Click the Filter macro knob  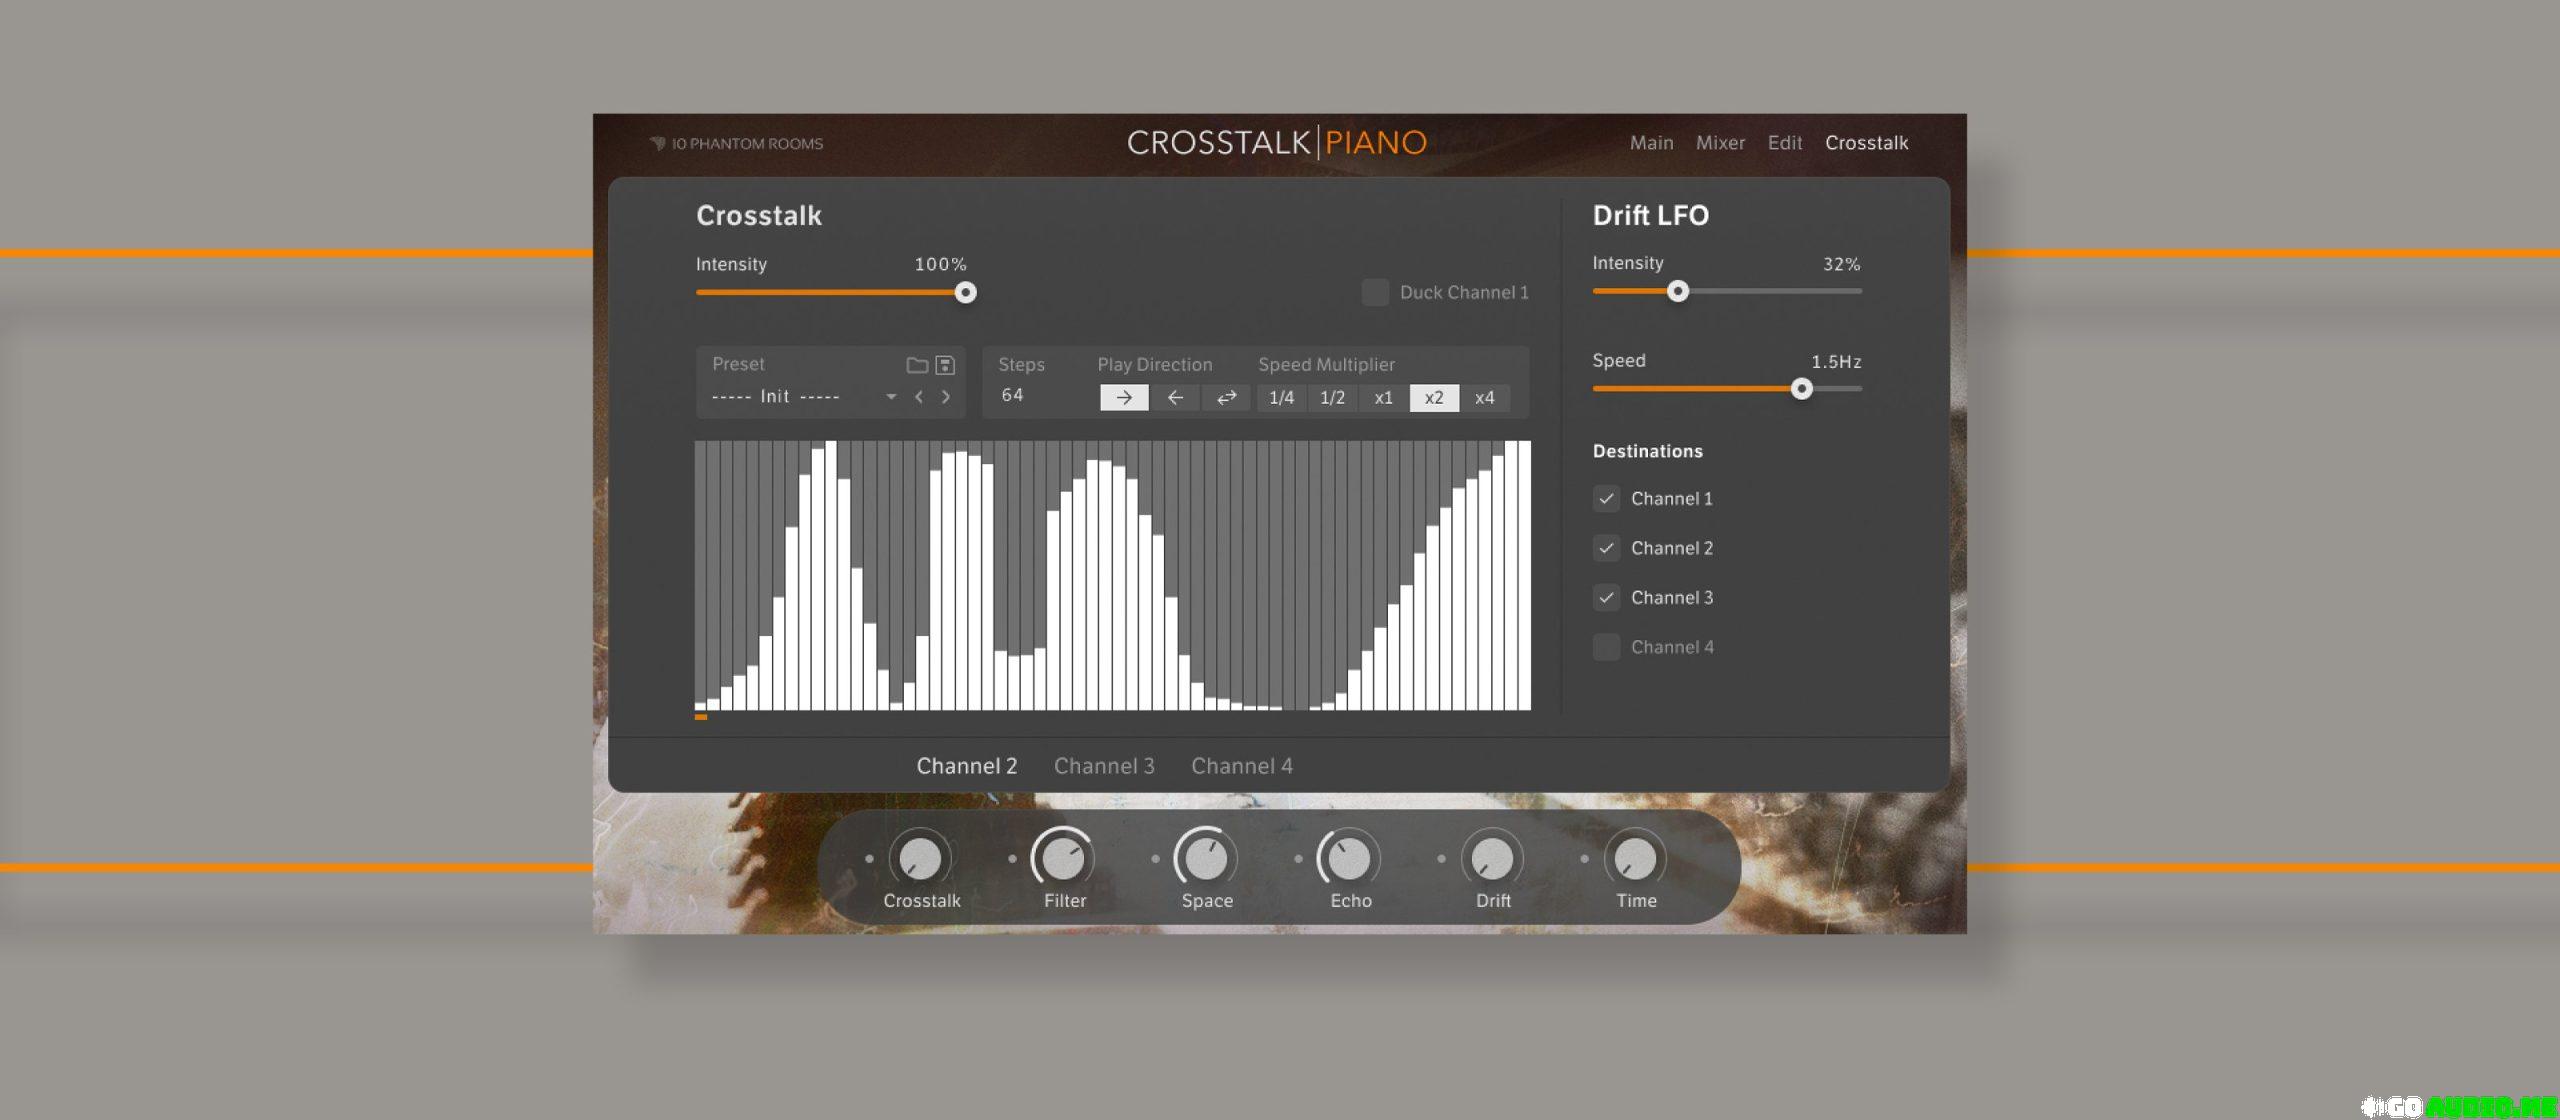[x=1063, y=858]
